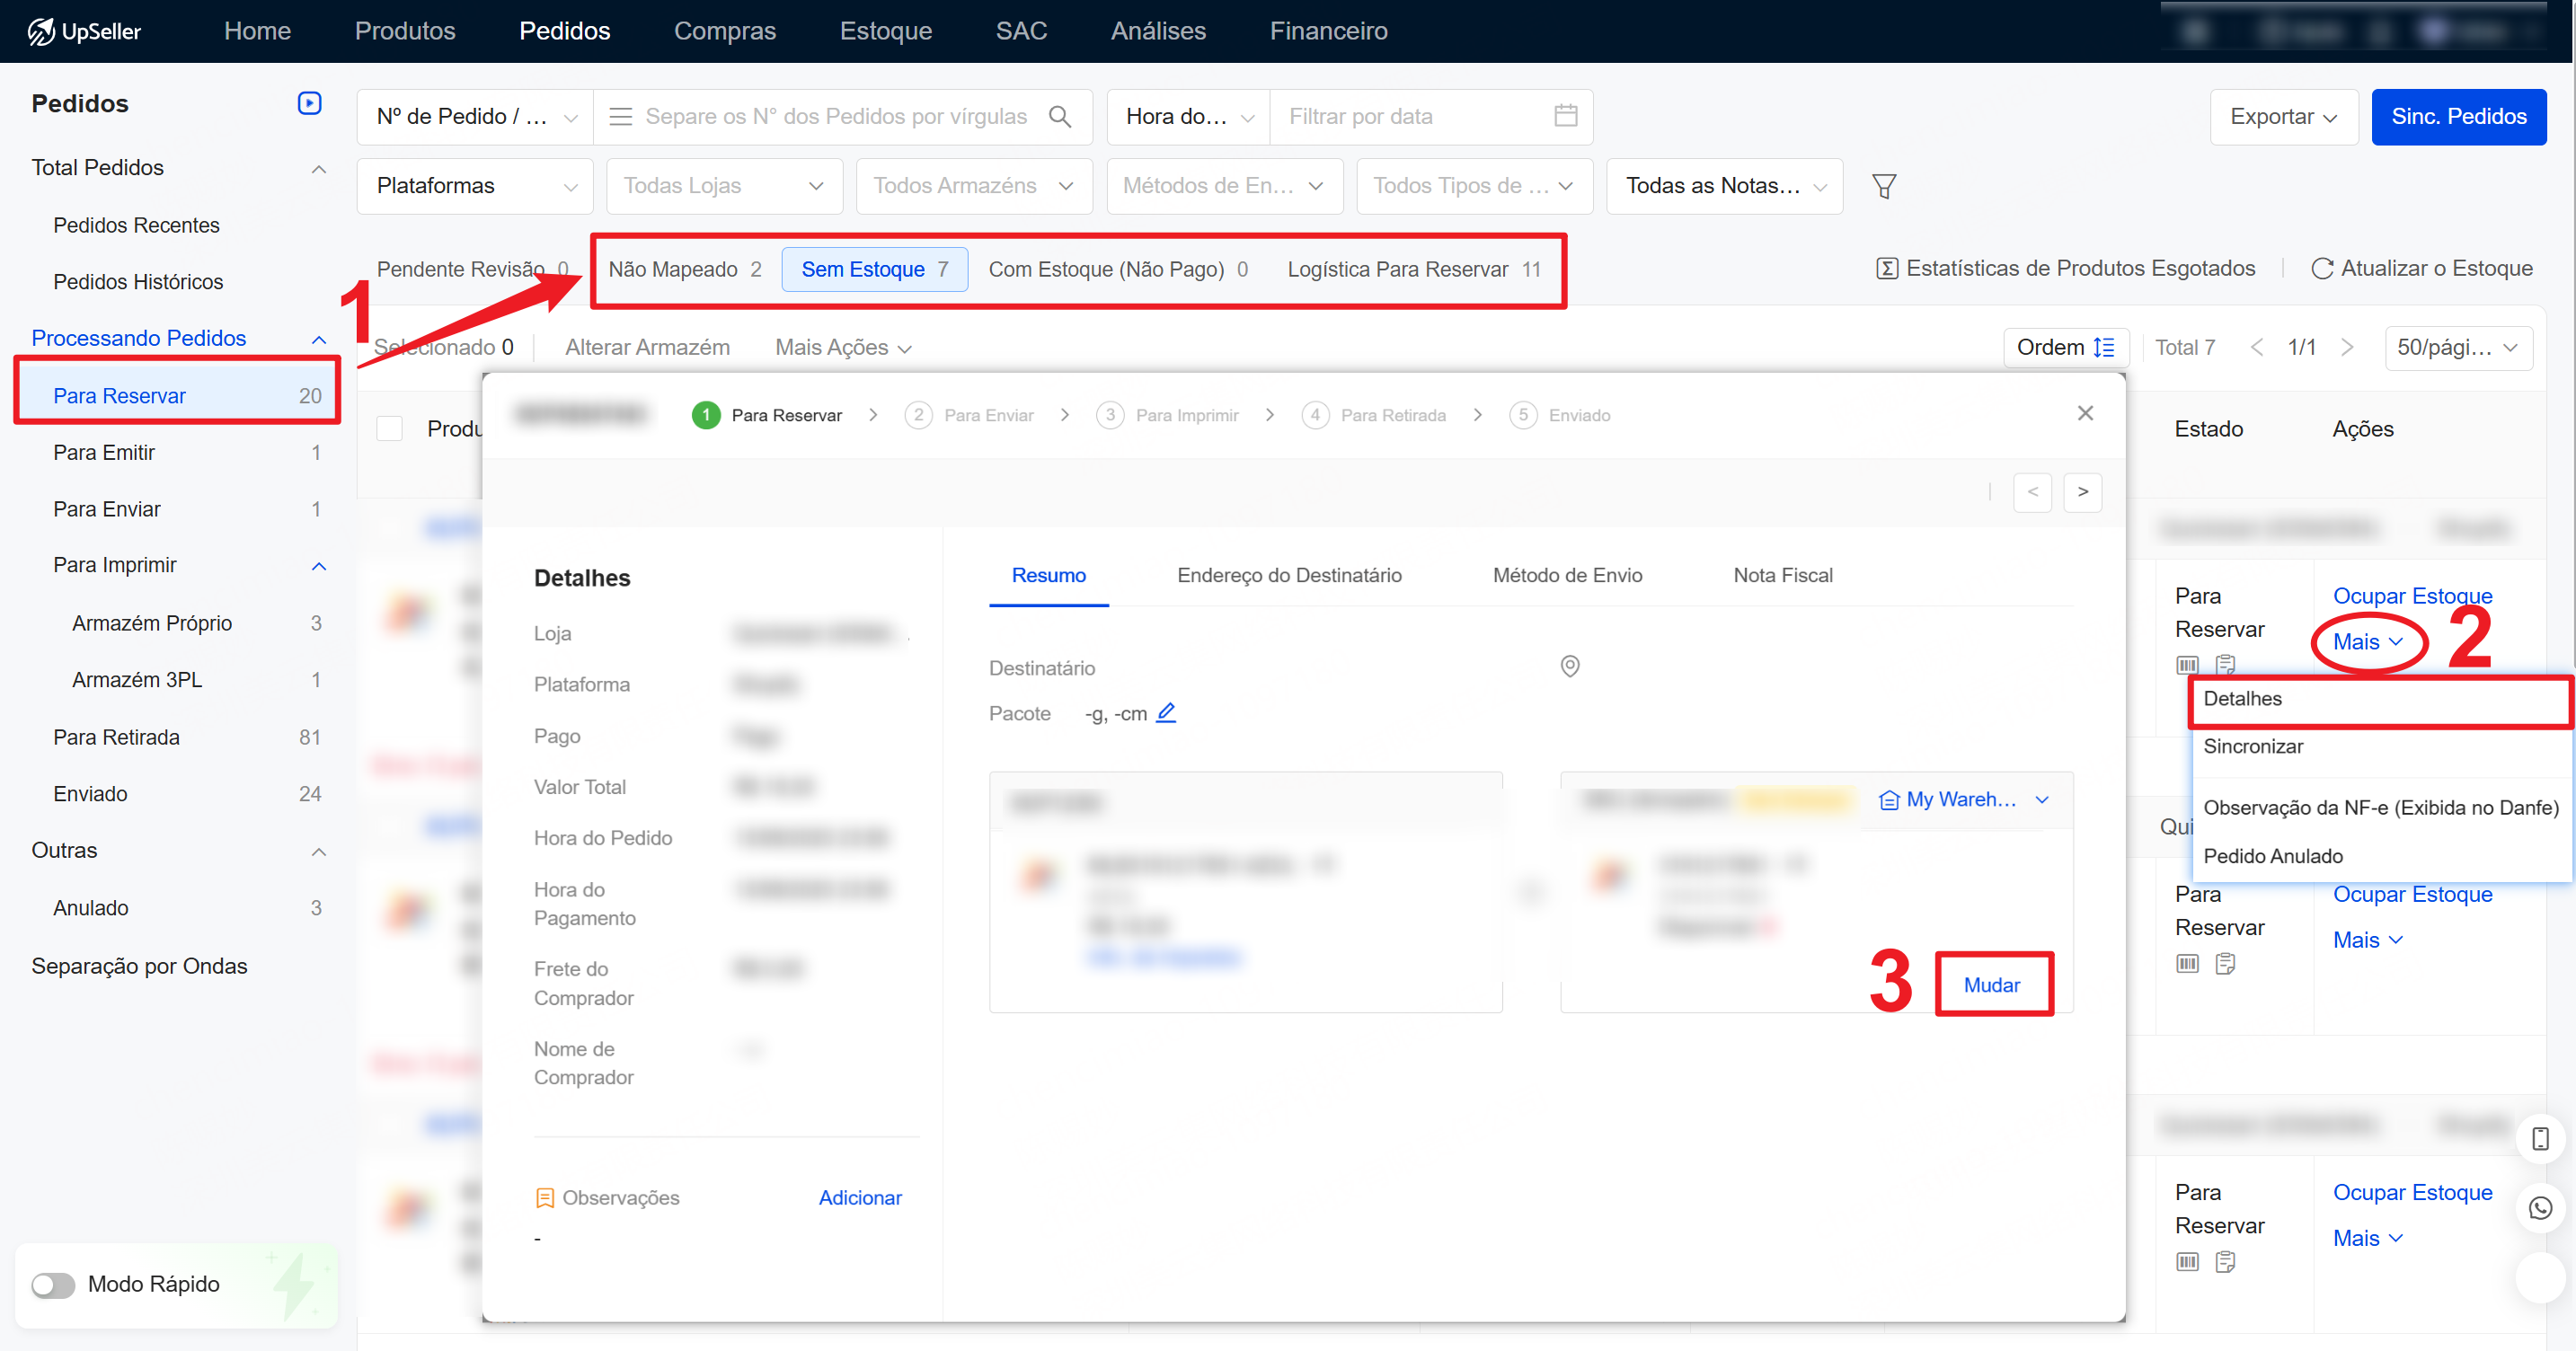Click the WhatsApp floating support icon
Image resolution: width=2576 pixels, height=1351 pixels.
click(2540, 1208)
